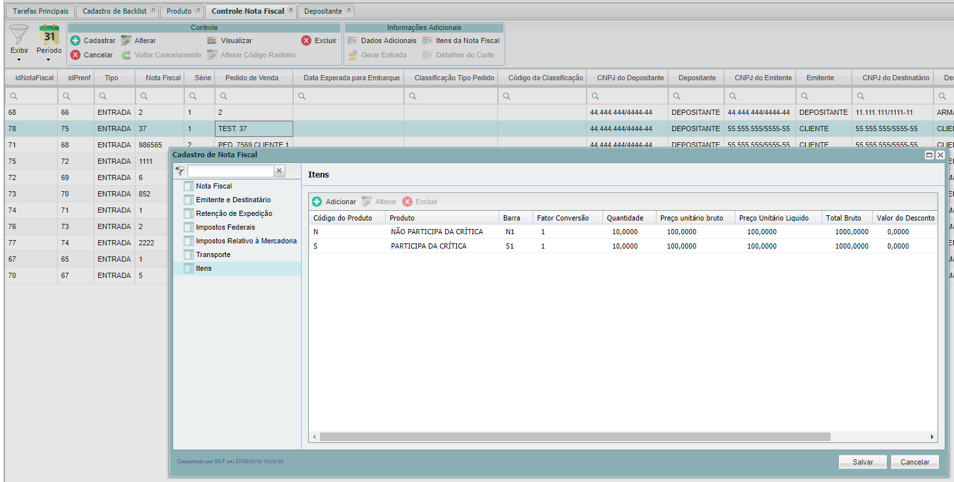This screenshot has height=482, width=954.
Task: Click the red Cancelar icon in Controle
Action: [x=75, y=55]
